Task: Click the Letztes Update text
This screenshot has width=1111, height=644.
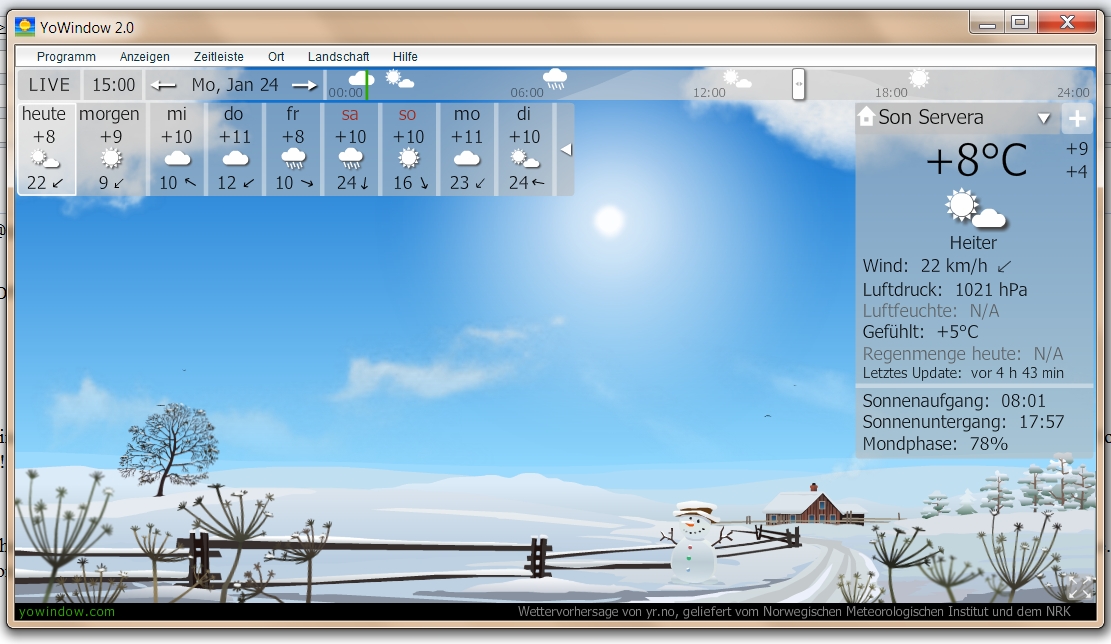Action: click(963, 373)
